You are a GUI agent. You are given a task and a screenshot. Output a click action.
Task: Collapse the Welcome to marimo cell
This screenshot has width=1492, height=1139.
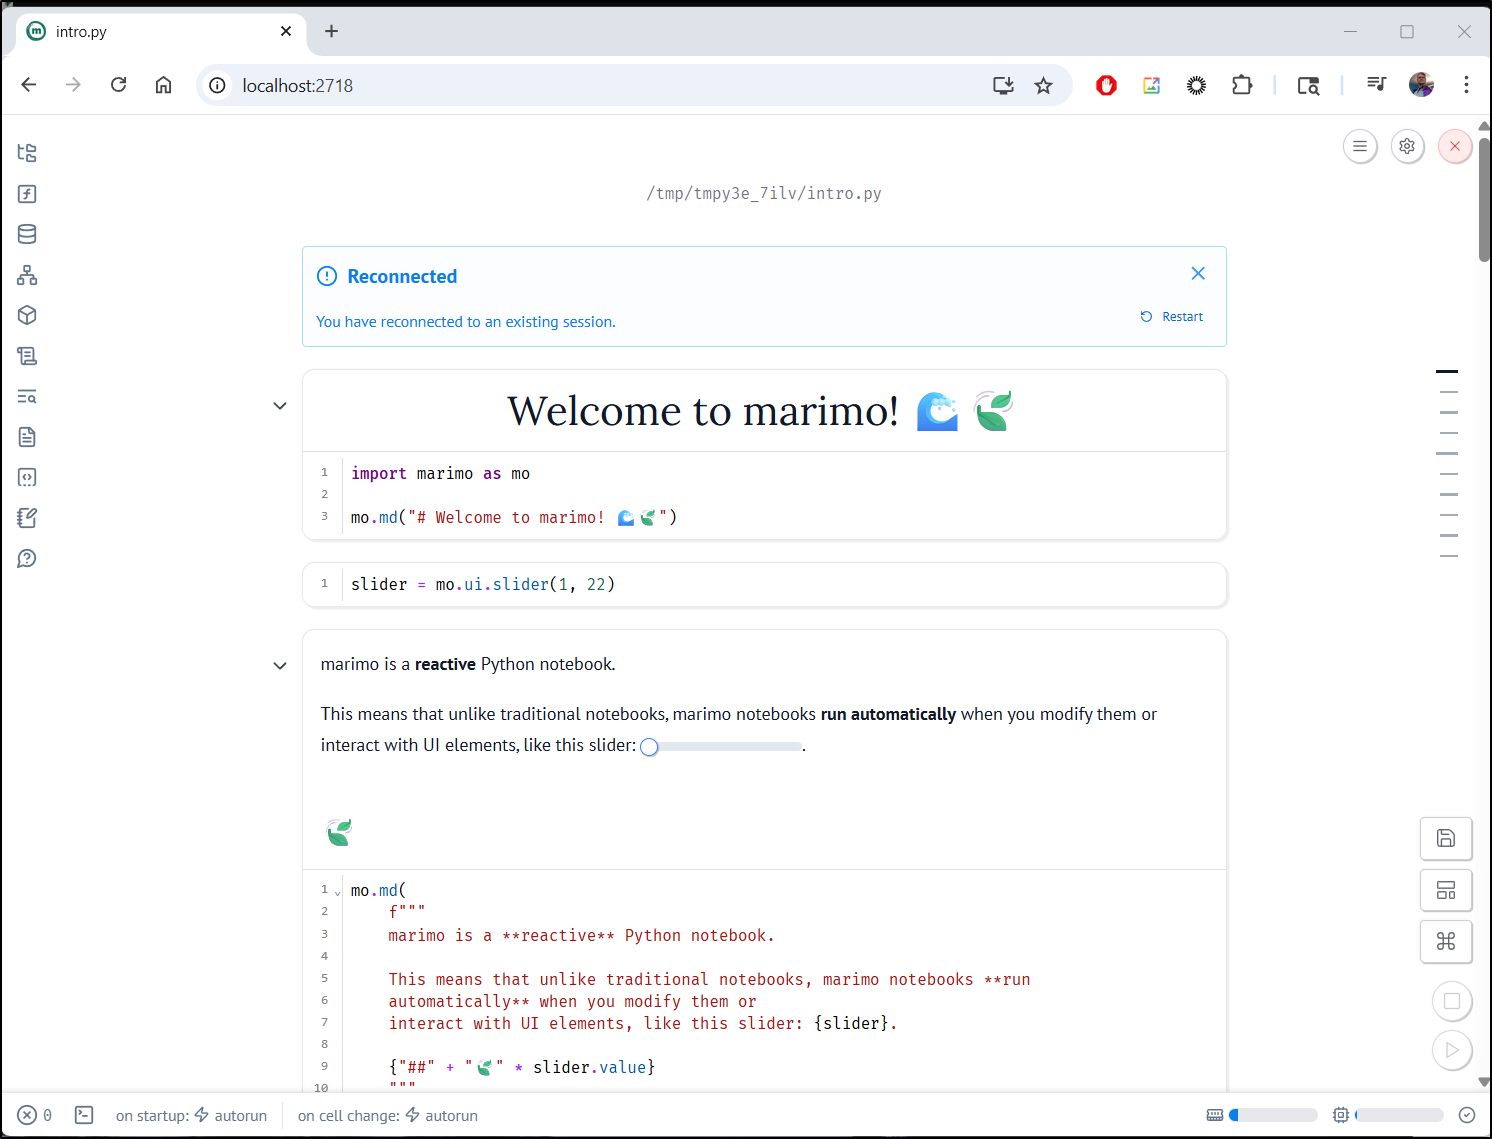(x=280, y=406)
